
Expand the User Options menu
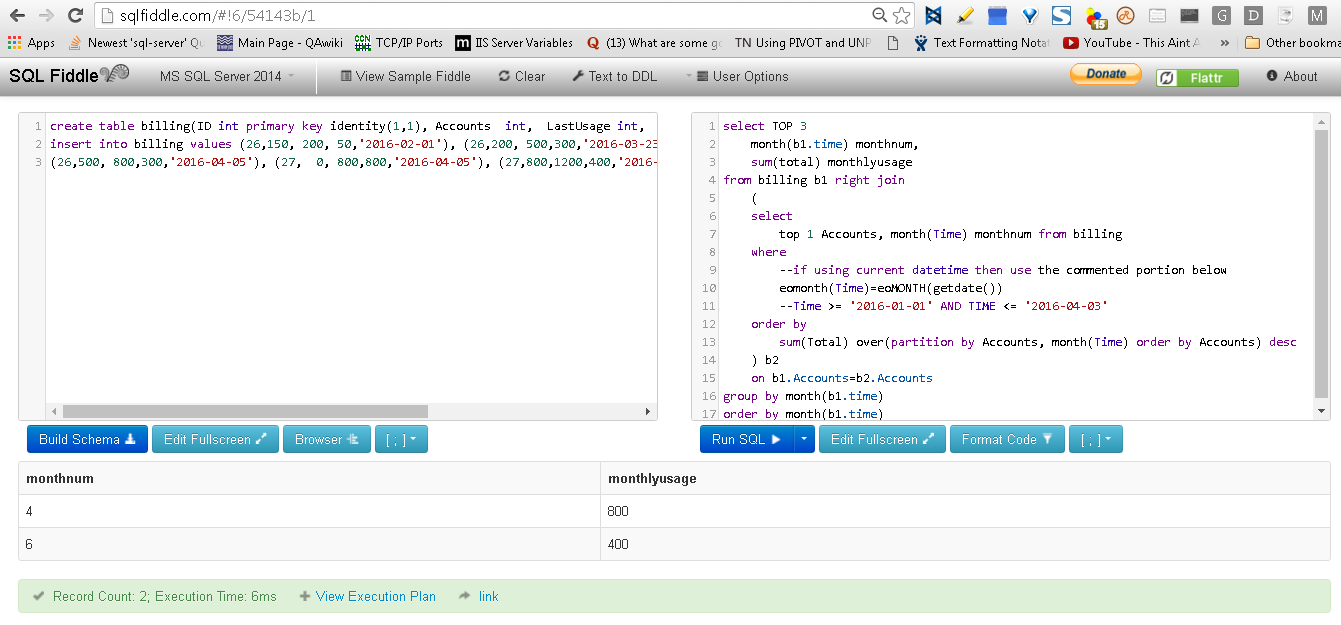(x=737, y=76)
